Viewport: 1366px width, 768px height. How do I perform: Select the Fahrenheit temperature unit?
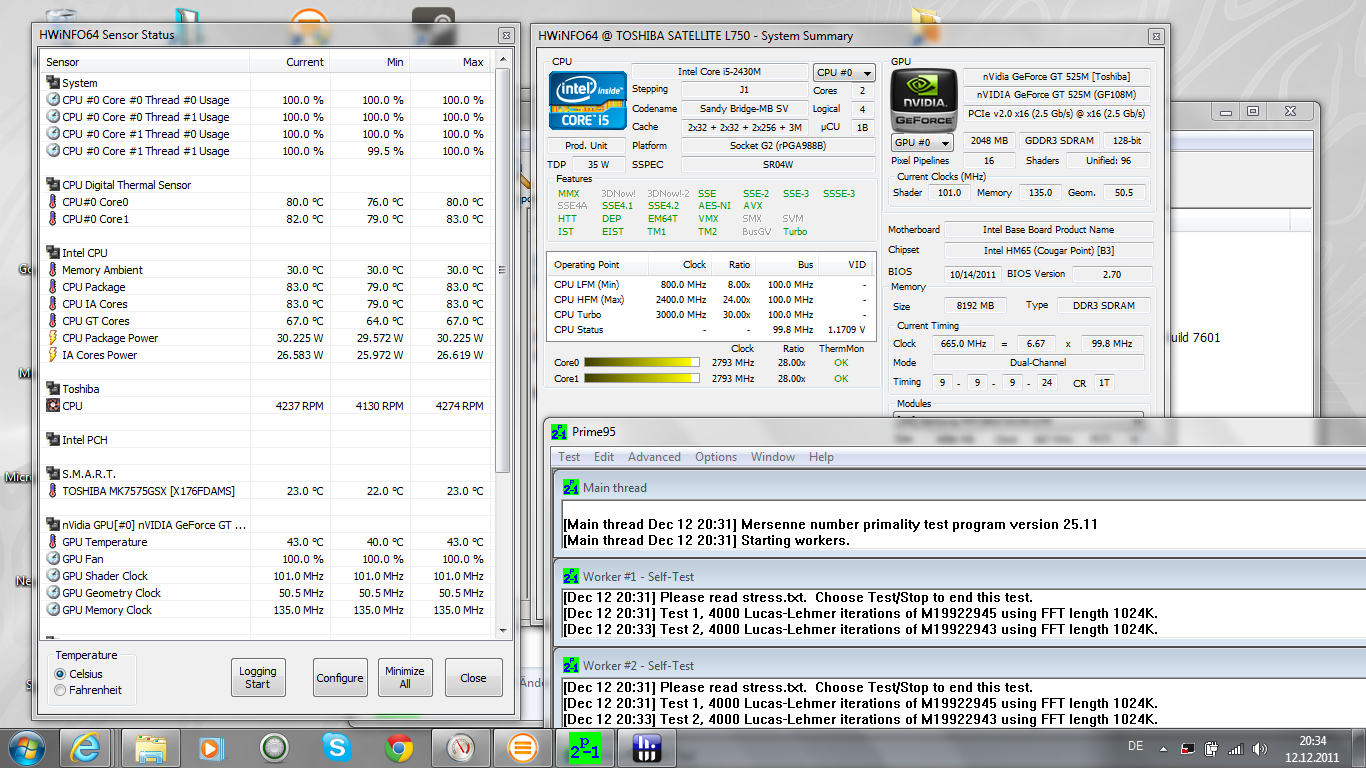click(61, 690)
